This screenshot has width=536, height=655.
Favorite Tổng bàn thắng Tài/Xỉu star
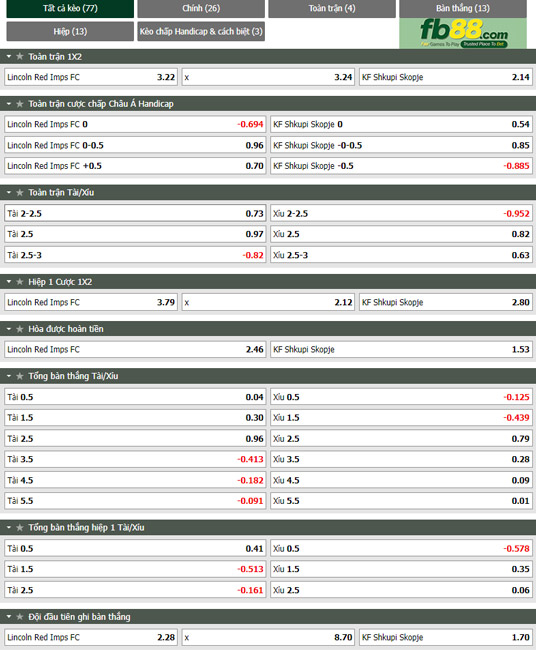[x=20, y=376]
